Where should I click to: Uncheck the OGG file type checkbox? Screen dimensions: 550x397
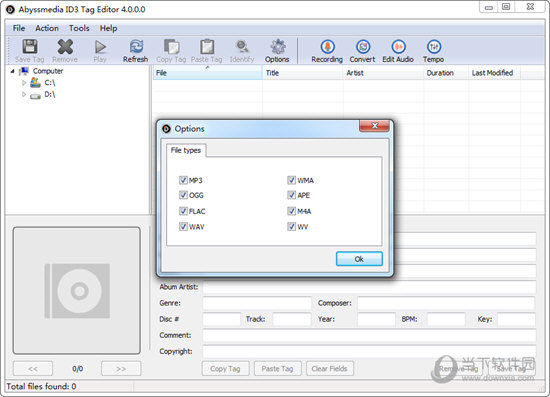(x=183, y=195)
